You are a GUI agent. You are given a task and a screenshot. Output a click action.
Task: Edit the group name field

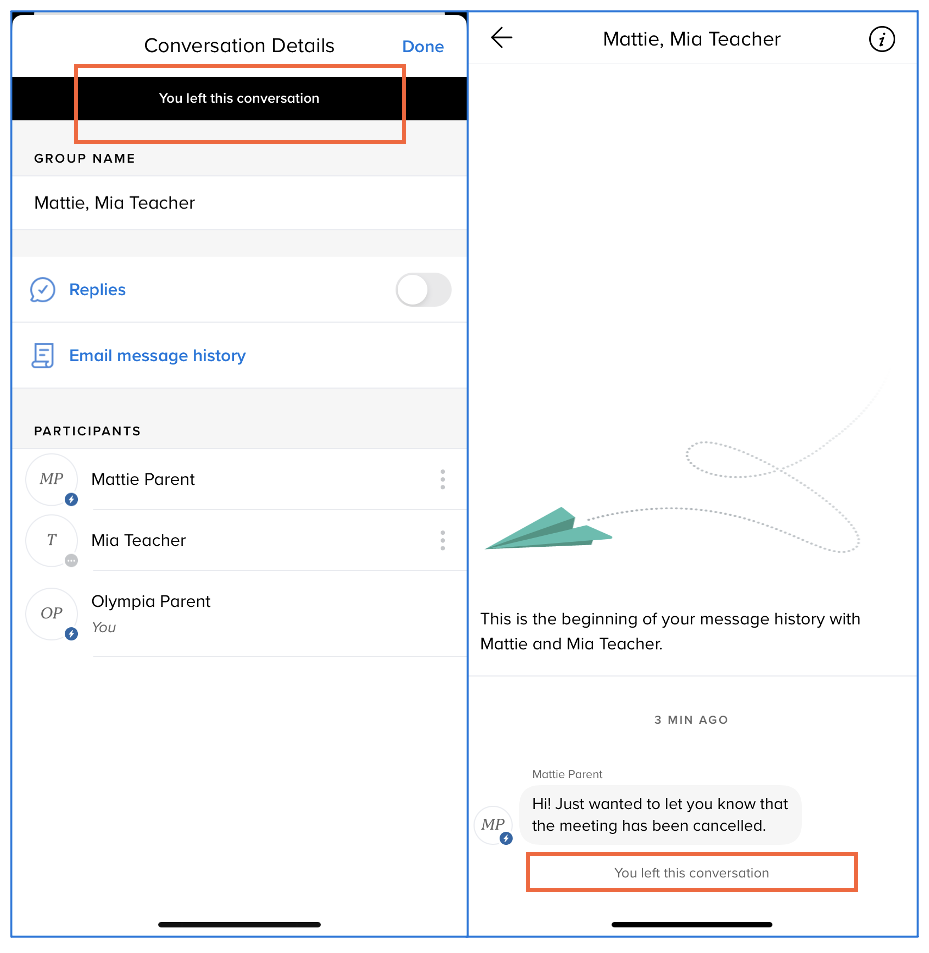[238, 203]
